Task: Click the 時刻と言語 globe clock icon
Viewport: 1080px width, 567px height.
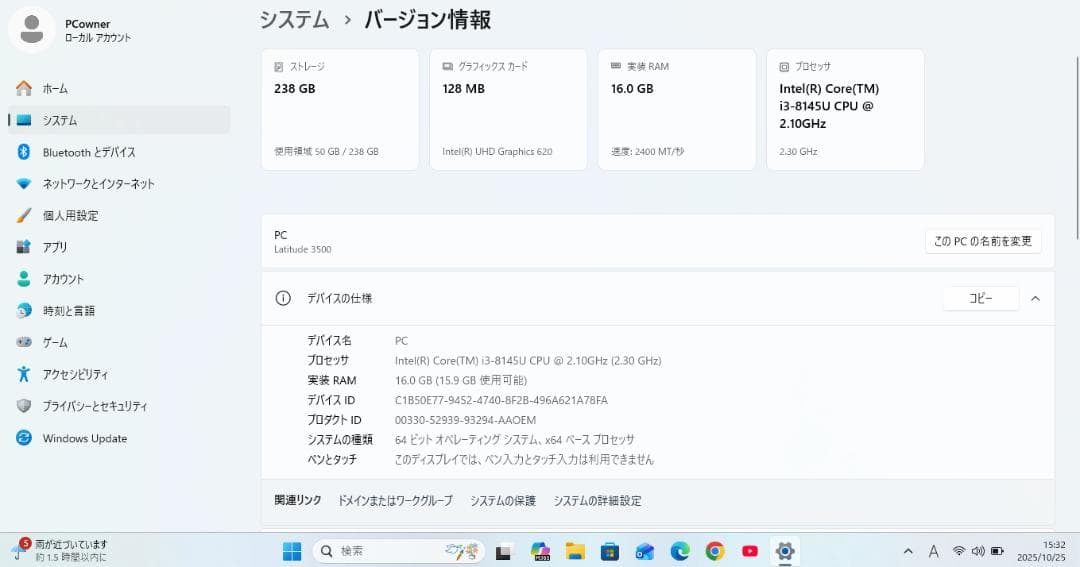Action: [24, 311]
